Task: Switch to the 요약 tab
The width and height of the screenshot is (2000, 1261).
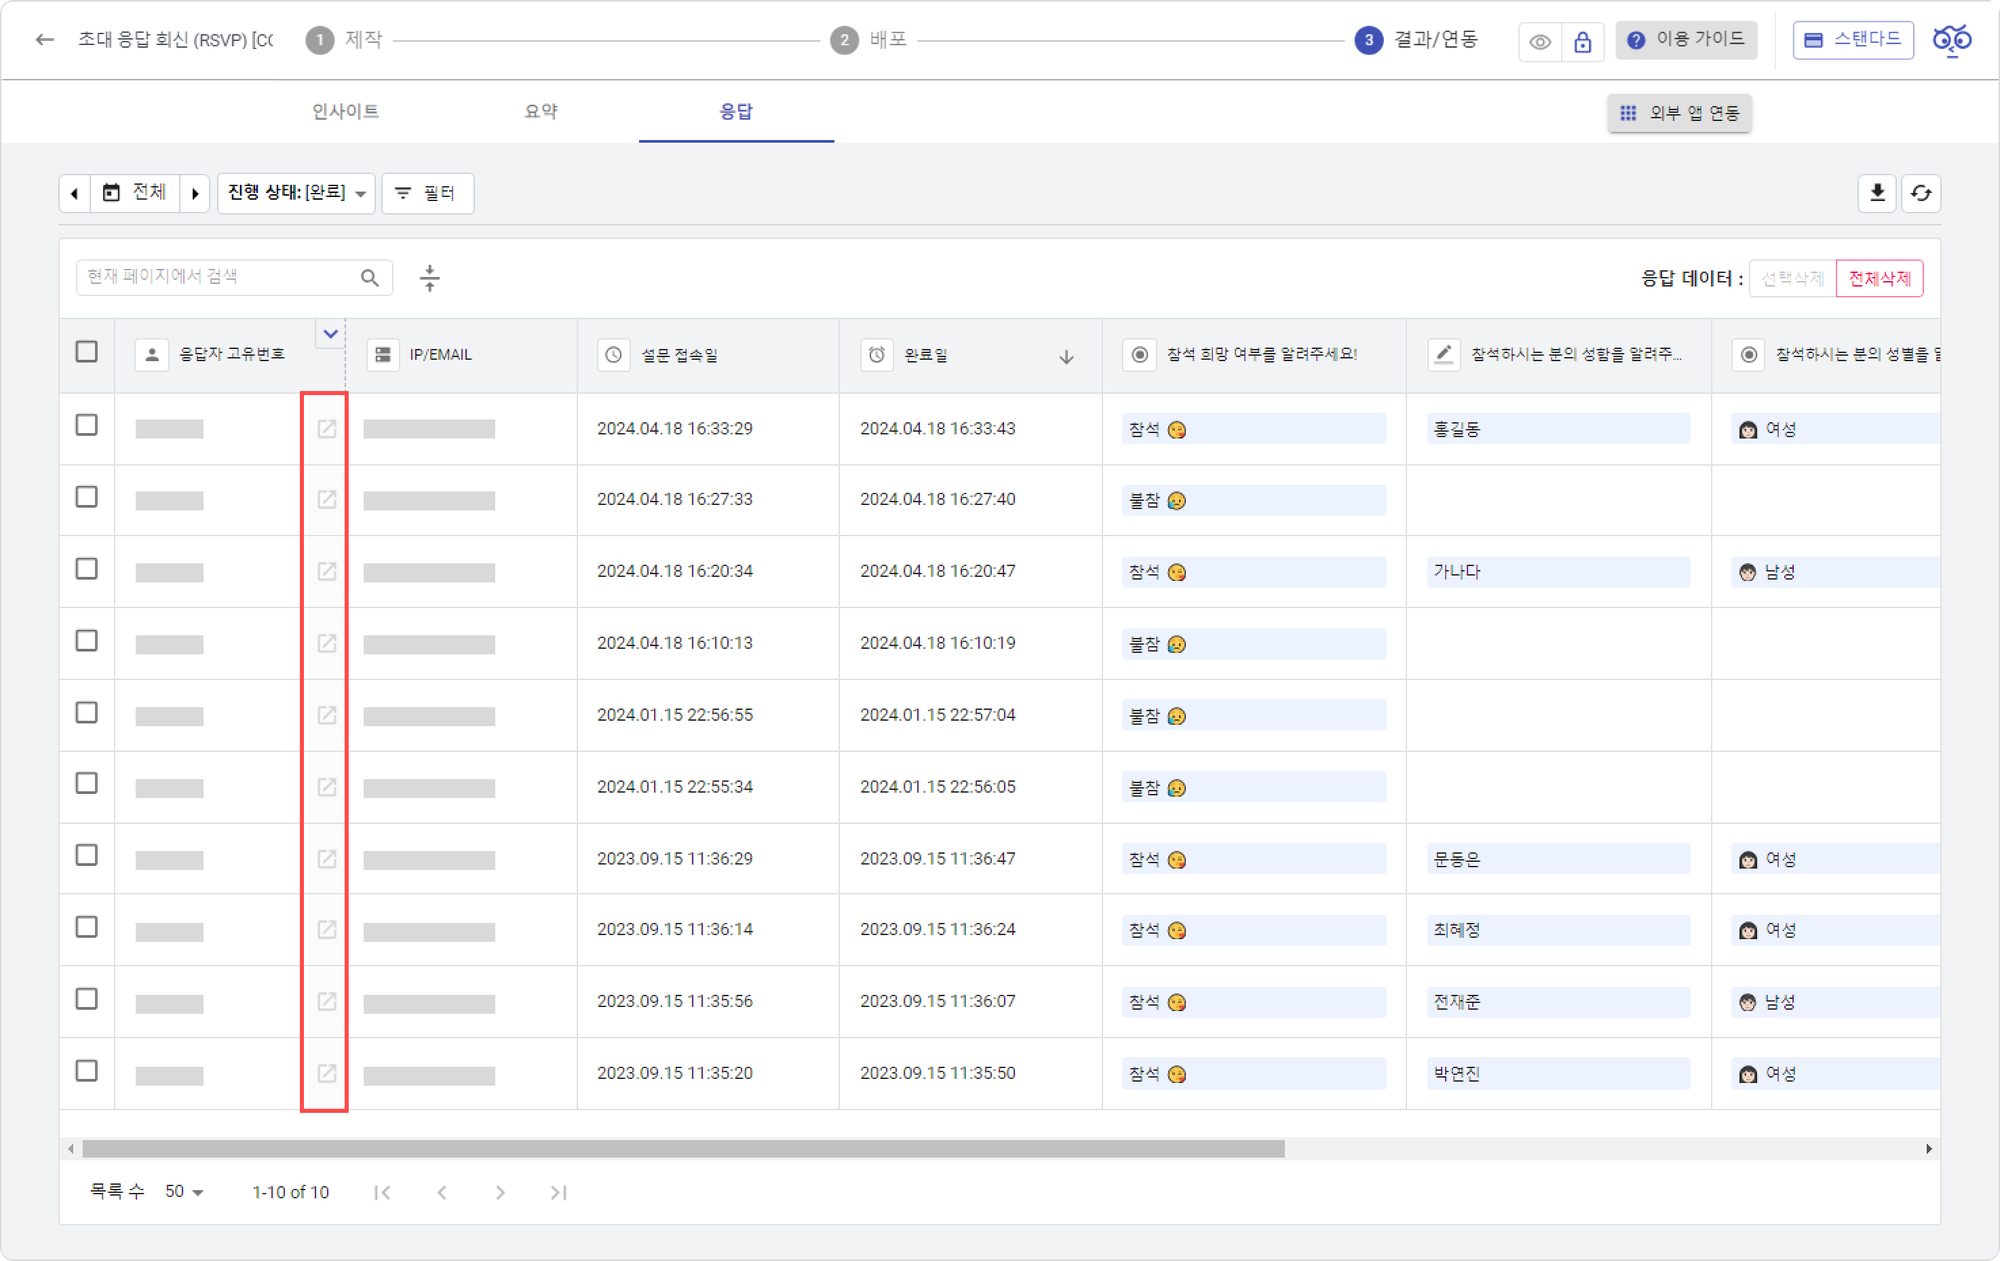Action: (x=540, y=111)
